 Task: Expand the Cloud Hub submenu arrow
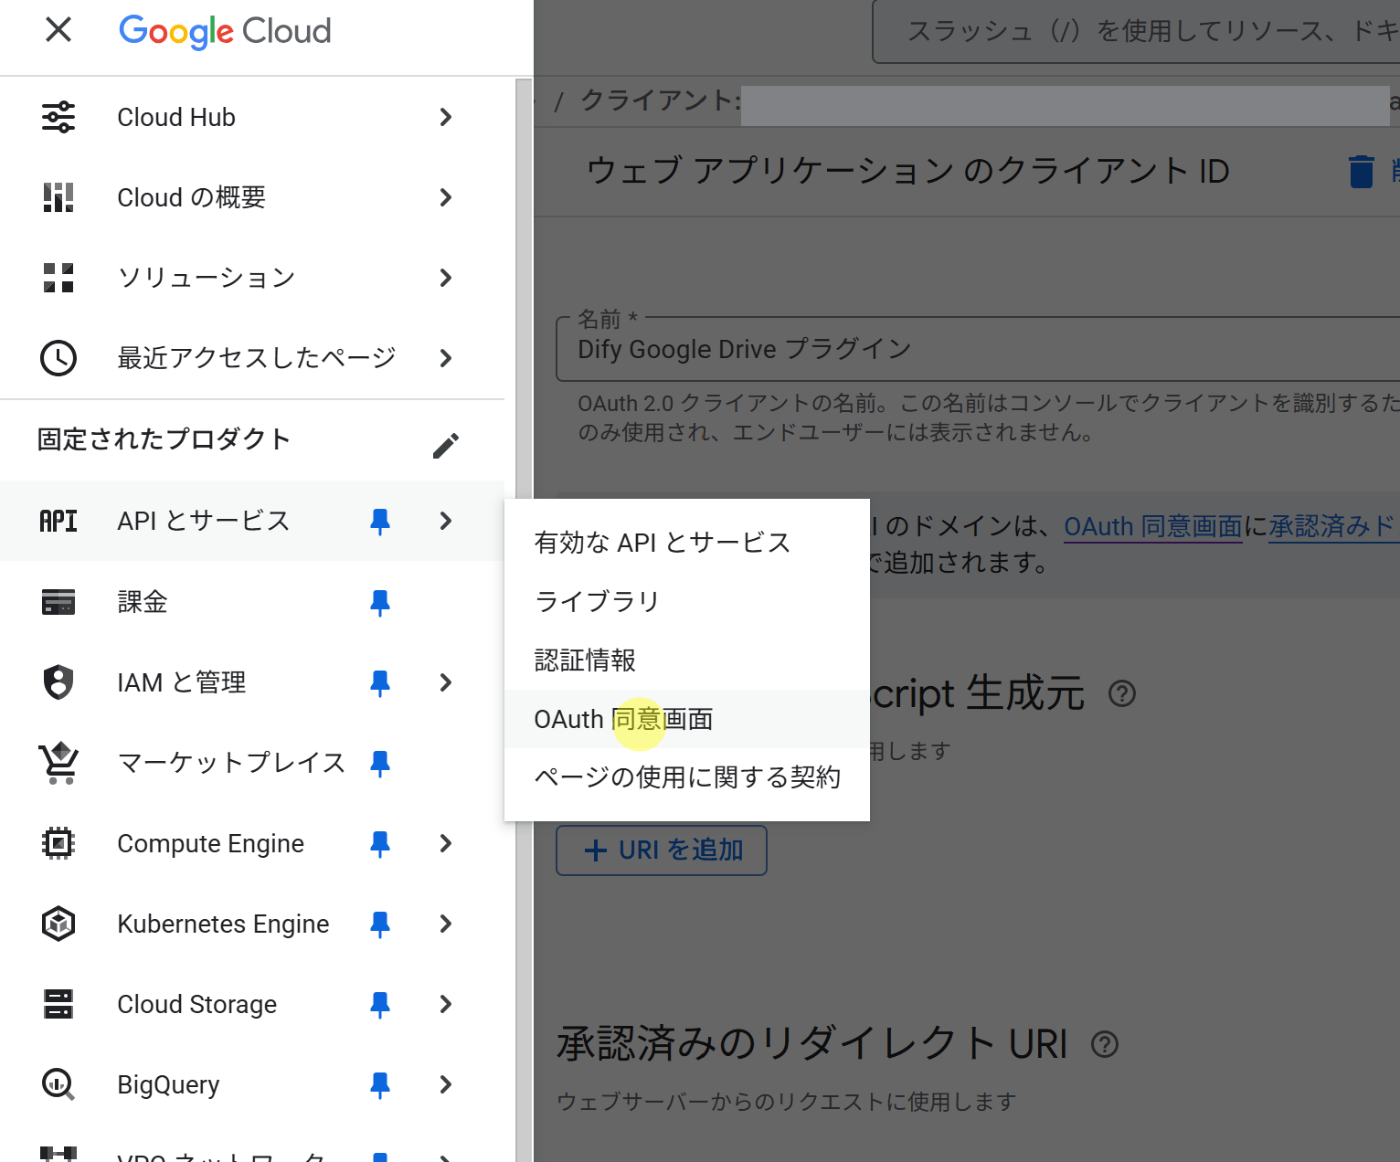click(446, 117)
